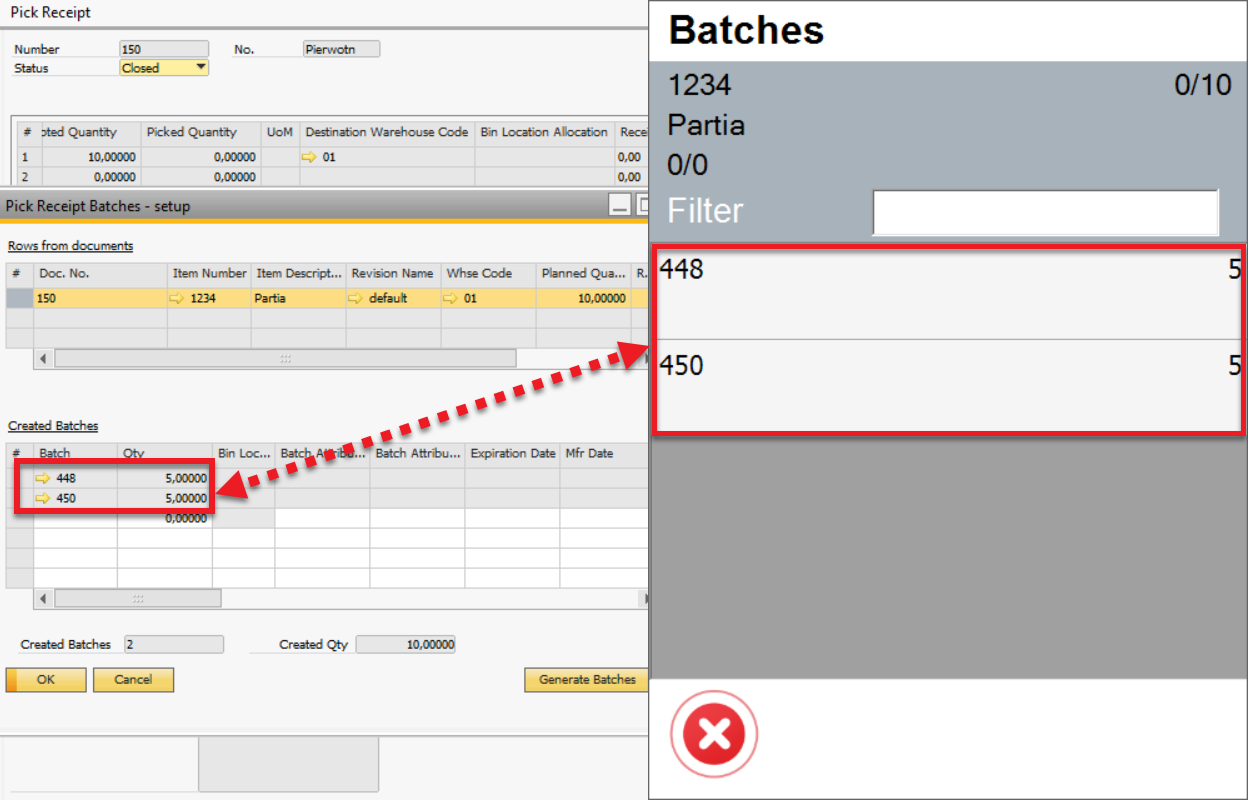Click link arrow beside destination warehouse 01
This screenshot has height=800, width=1248.
[309, 157]
